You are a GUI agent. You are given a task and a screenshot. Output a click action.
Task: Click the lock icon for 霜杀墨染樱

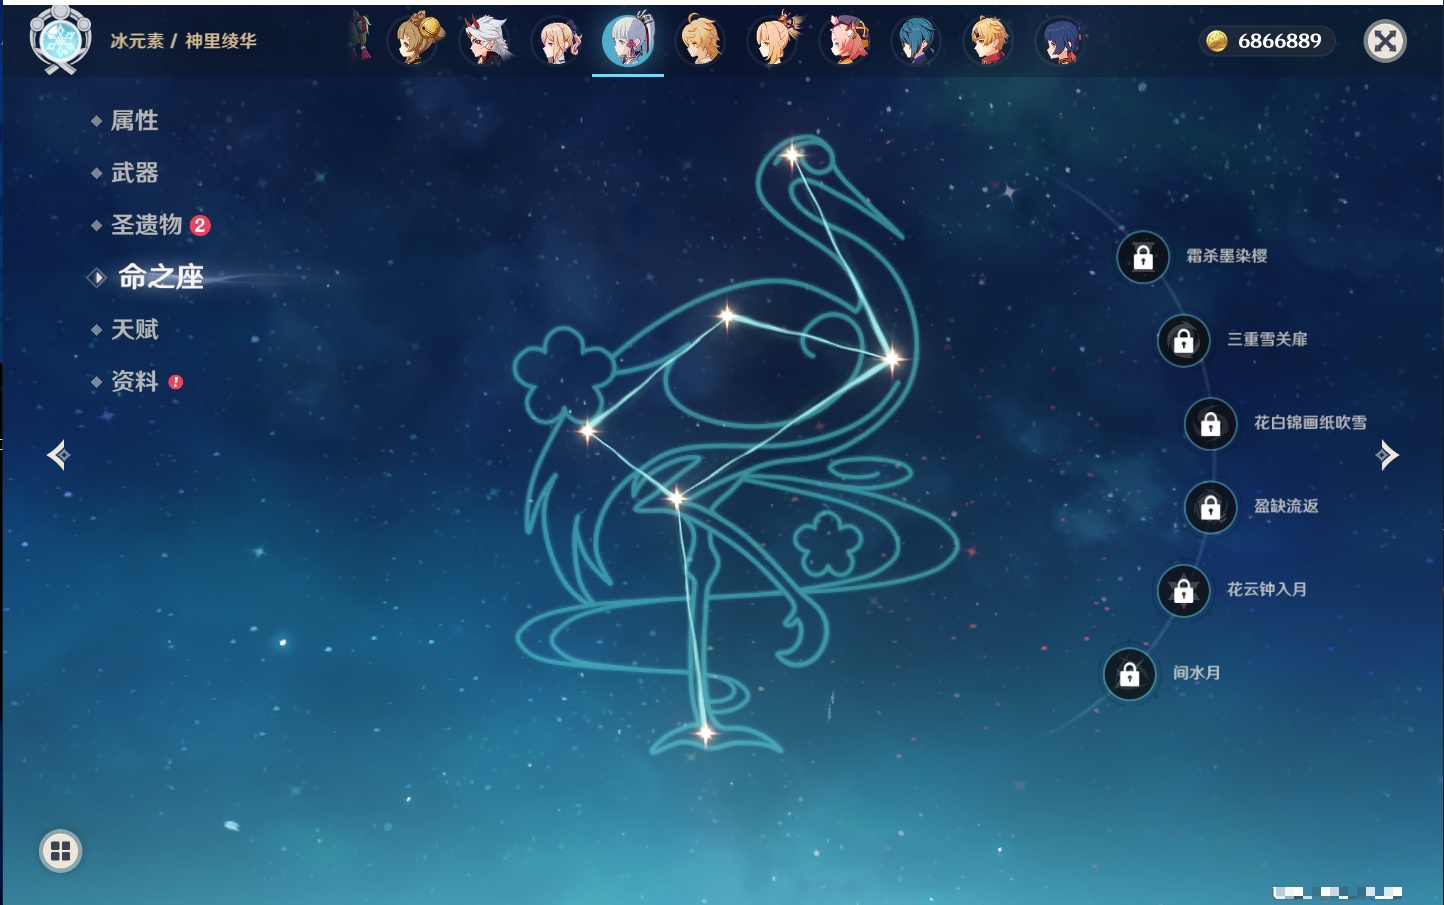[1143, 257]
